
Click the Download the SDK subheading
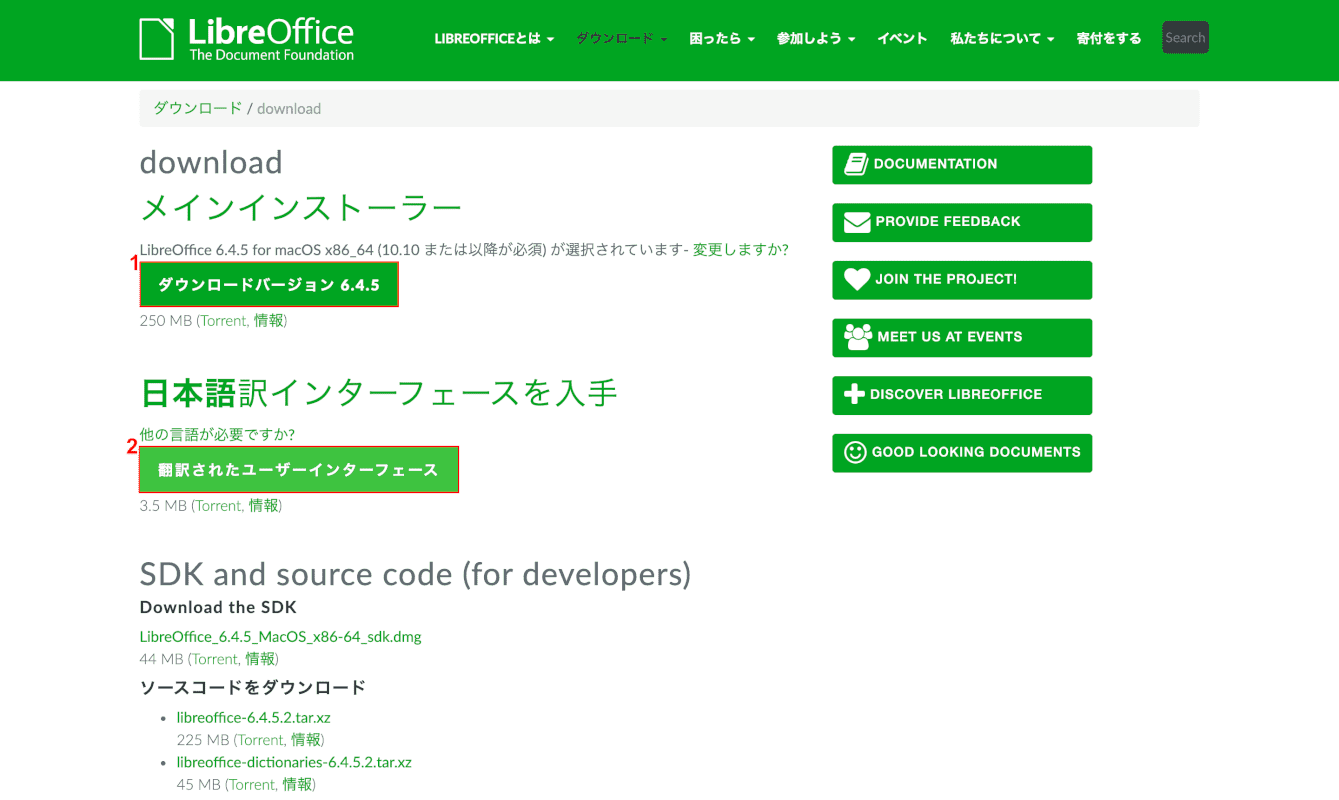[x=218, y=607]
